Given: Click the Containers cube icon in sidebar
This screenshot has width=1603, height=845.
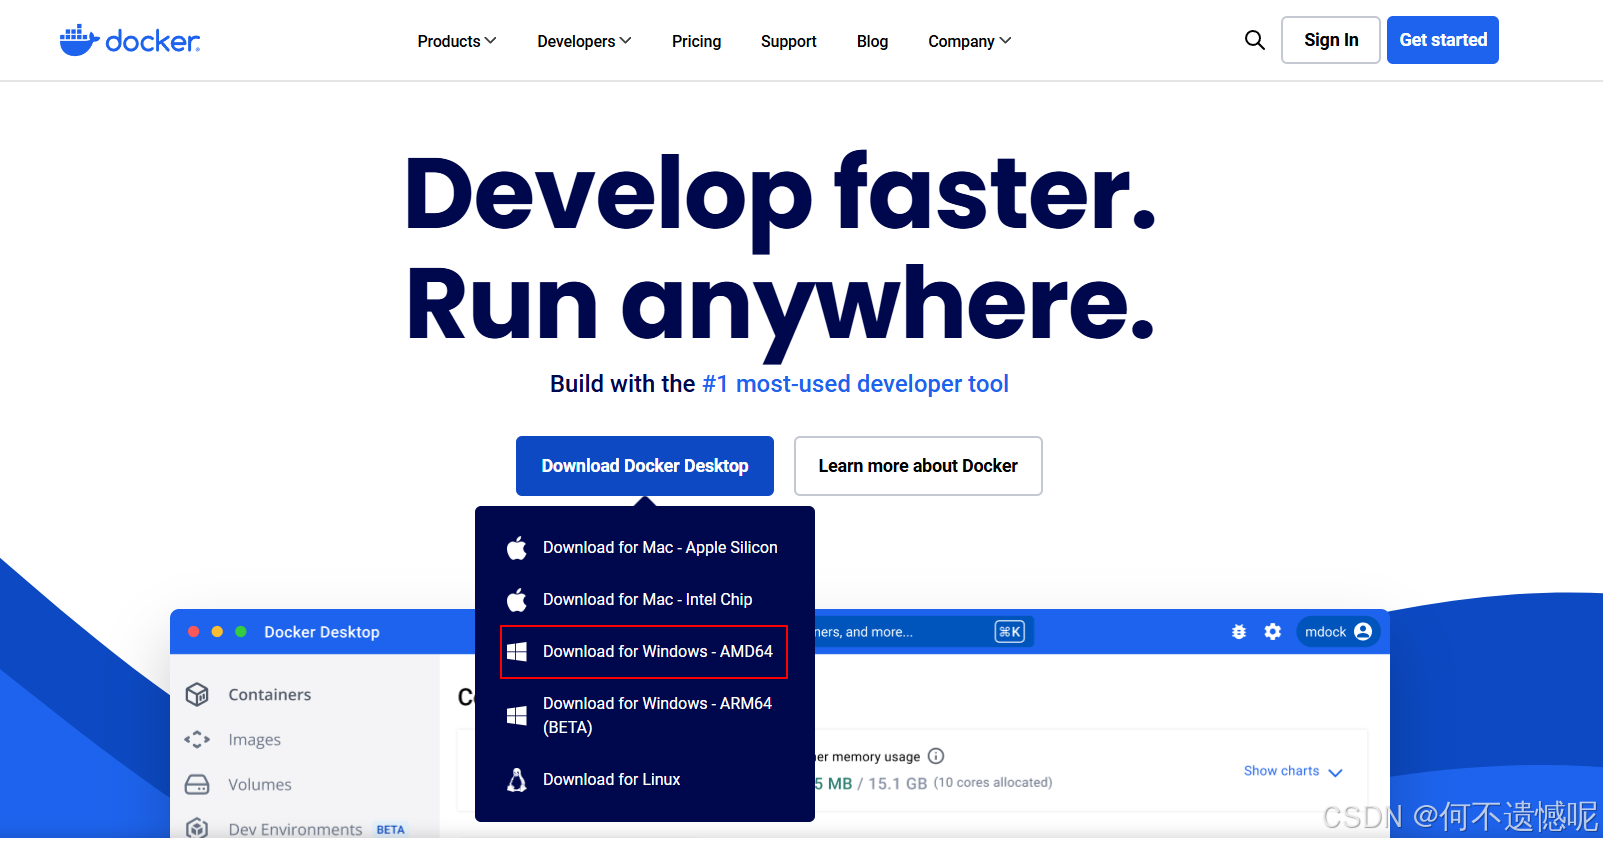Looking at the screenshot, I should [x=197, y=694].
